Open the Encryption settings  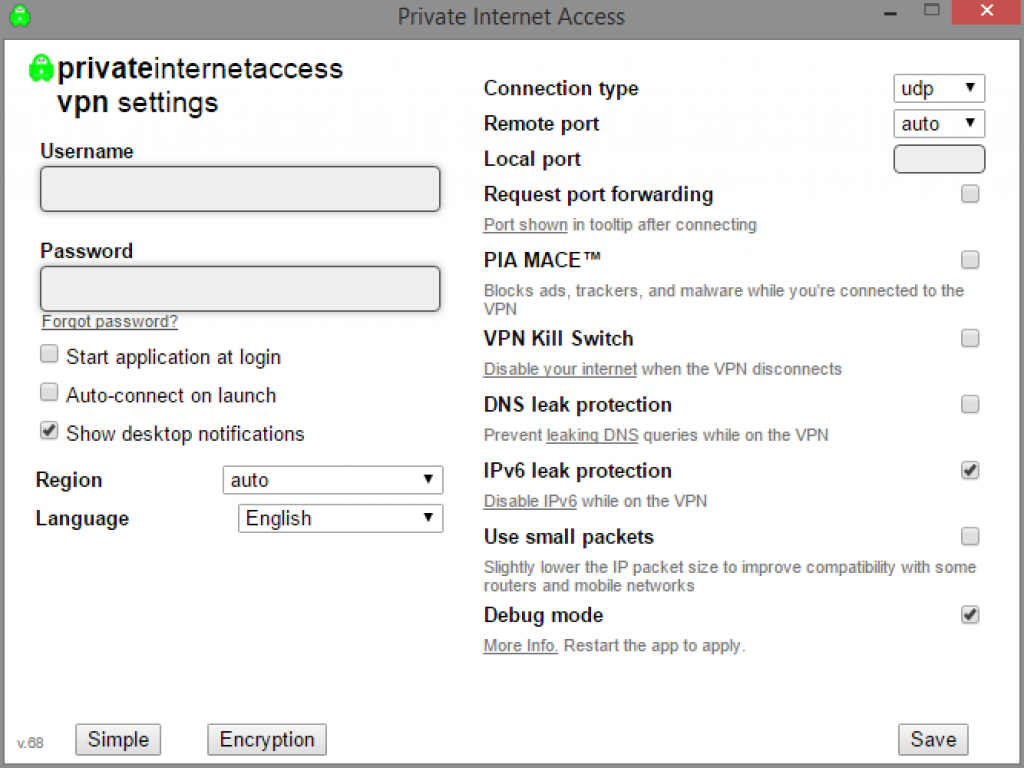[x=267, y=740]
